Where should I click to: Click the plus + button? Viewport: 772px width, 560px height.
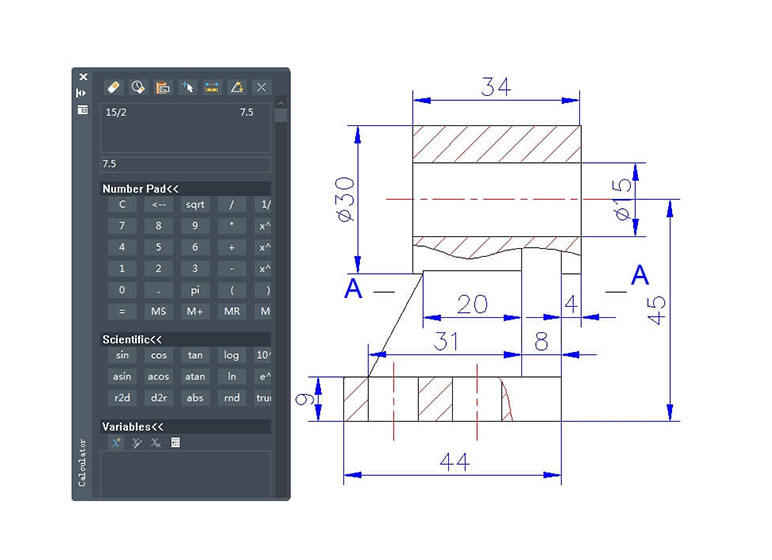click(231, 247)
